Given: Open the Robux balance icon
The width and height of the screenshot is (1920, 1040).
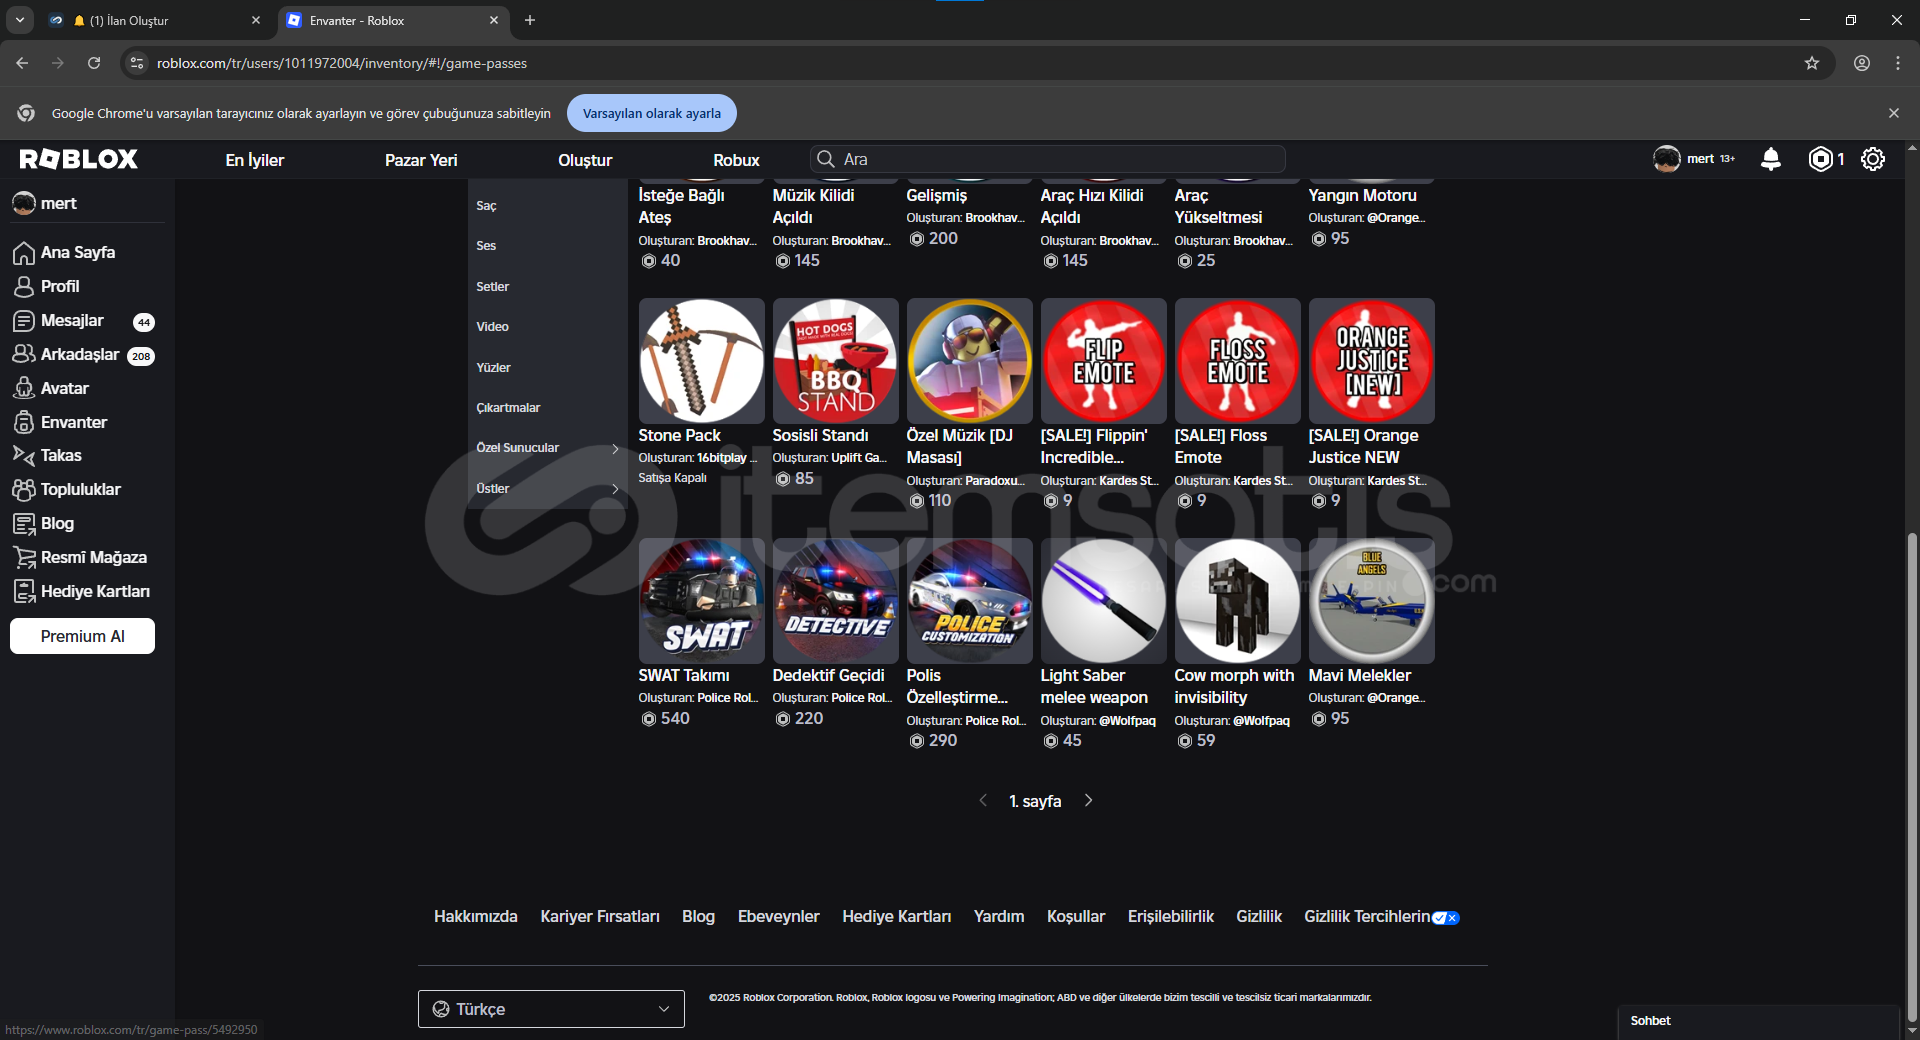Looking at the screenshot, I should click(x=1821, y=159).
